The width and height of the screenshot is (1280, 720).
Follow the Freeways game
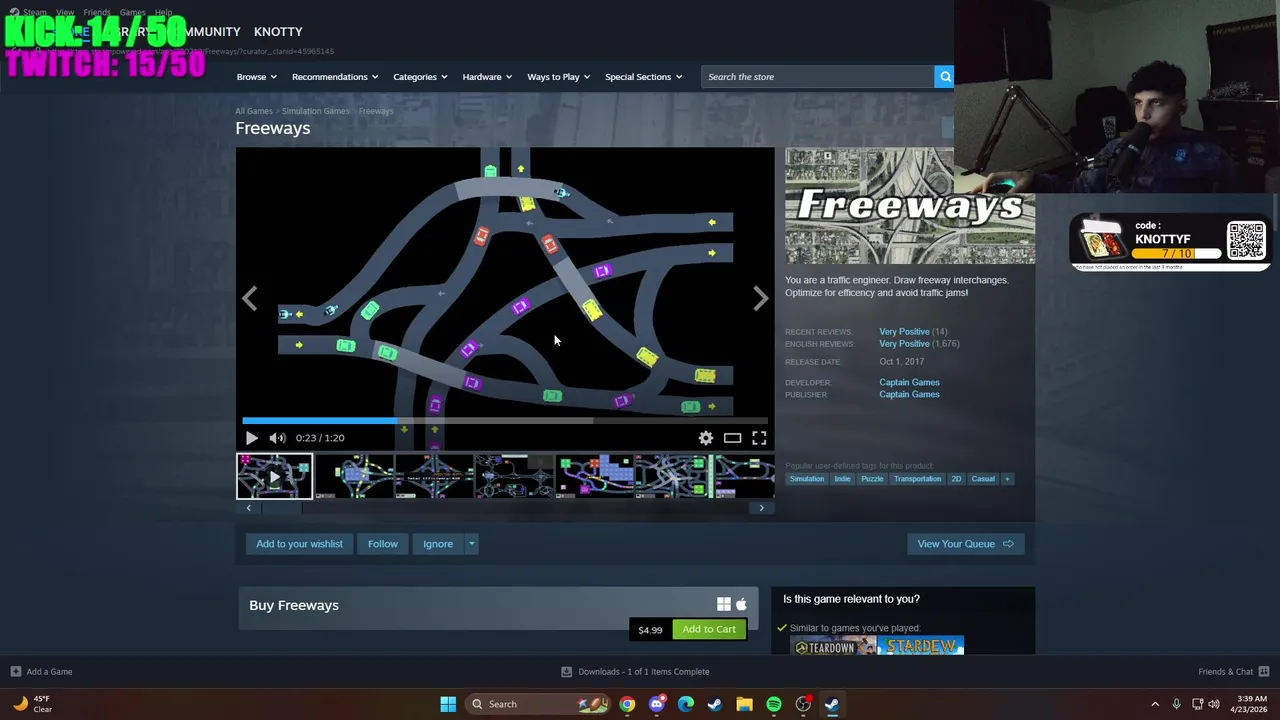point(382,544)
